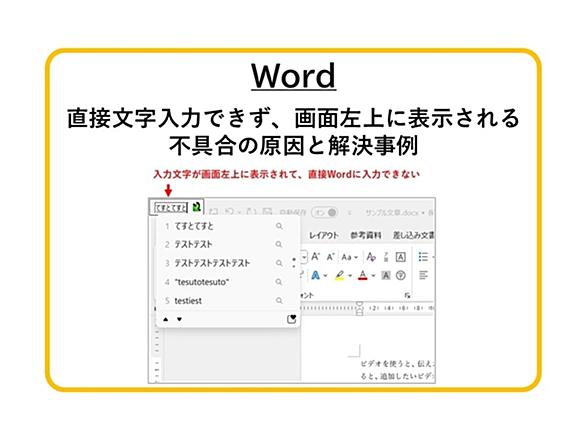Image resolution: width=586 pixels, height=440 pixels.
Task: Apply Text Effects blue A icon
Action: tap(315, 276)
